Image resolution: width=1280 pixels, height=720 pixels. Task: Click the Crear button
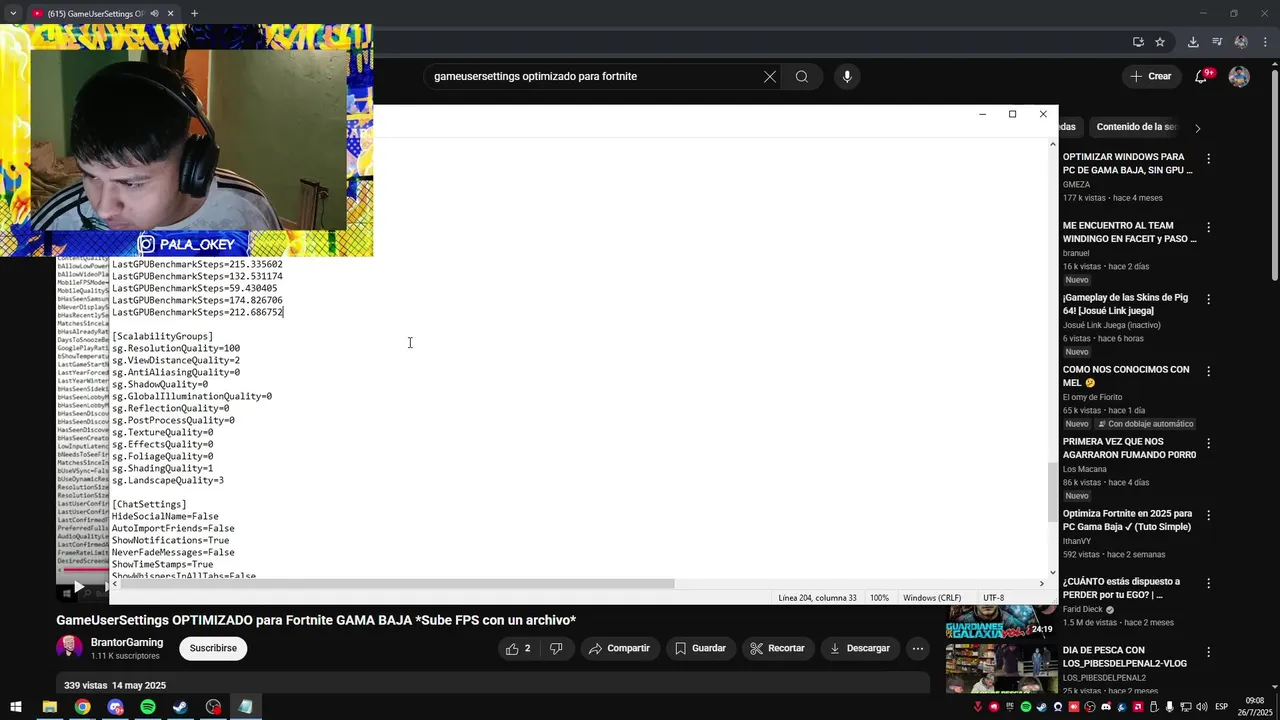pyautogui.click(x=1150, y=76)
